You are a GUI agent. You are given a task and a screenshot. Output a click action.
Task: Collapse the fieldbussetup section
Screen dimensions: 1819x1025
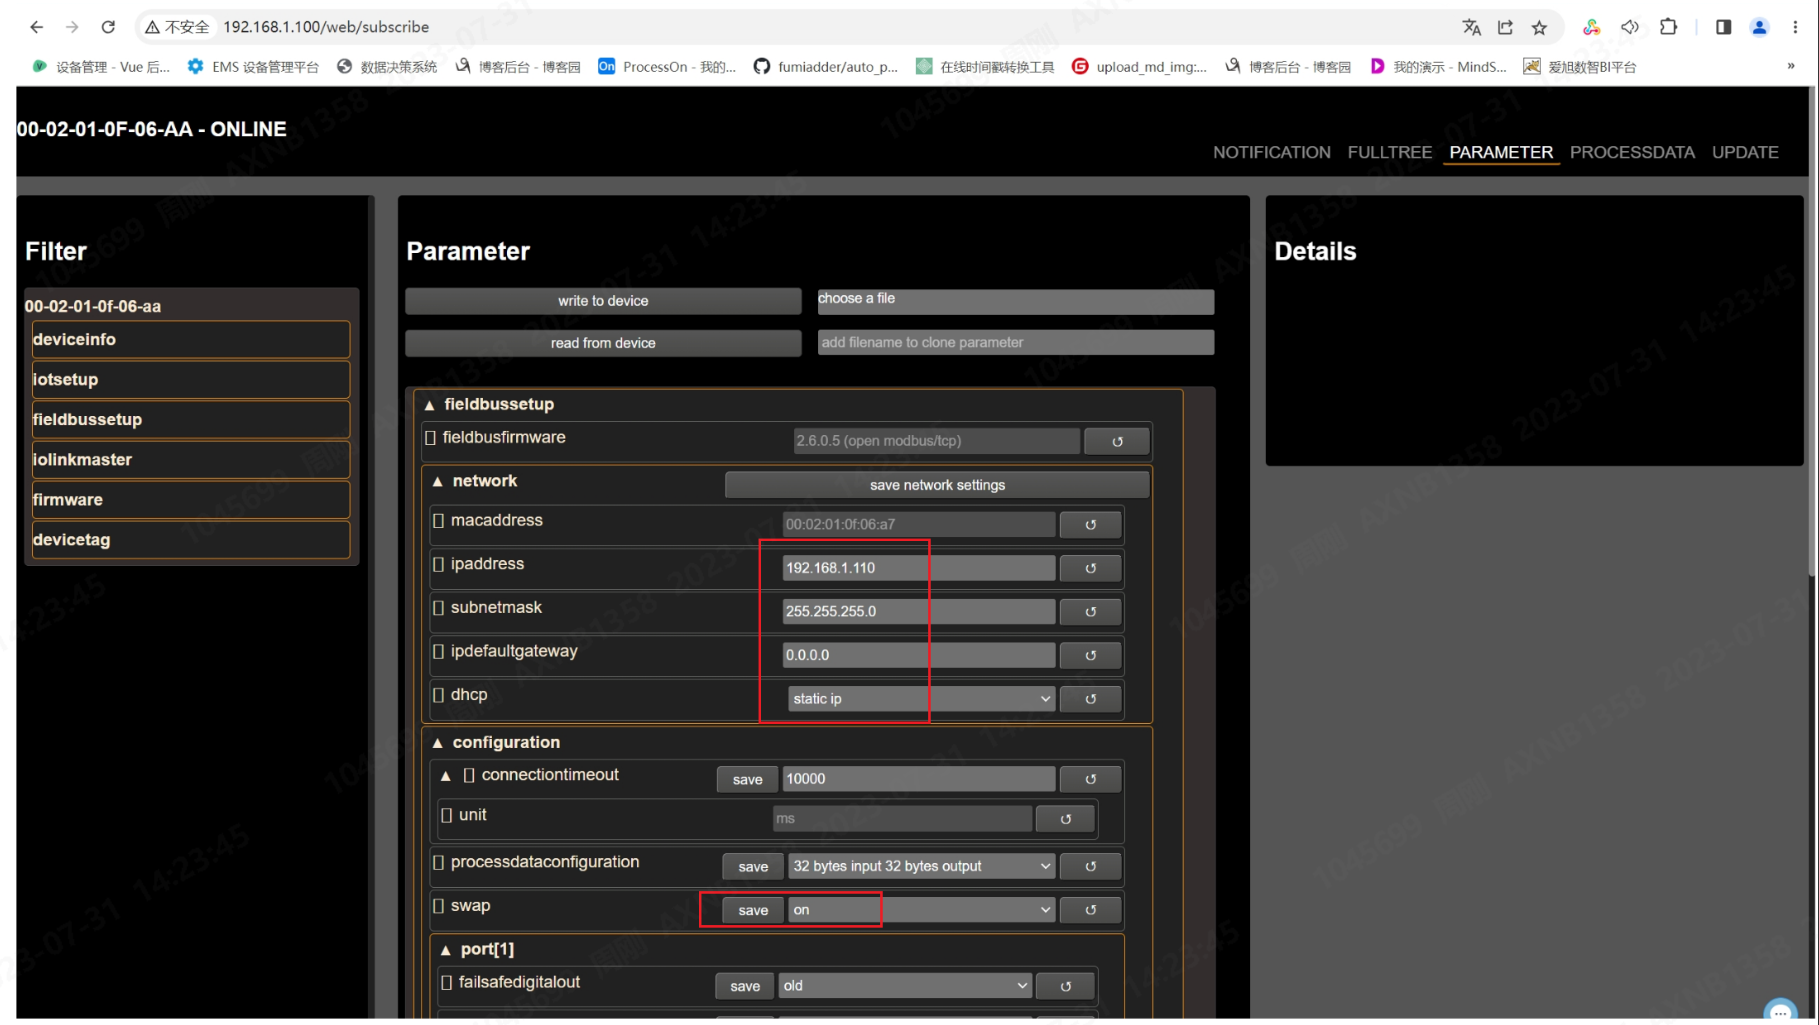(x=430, y=405)
